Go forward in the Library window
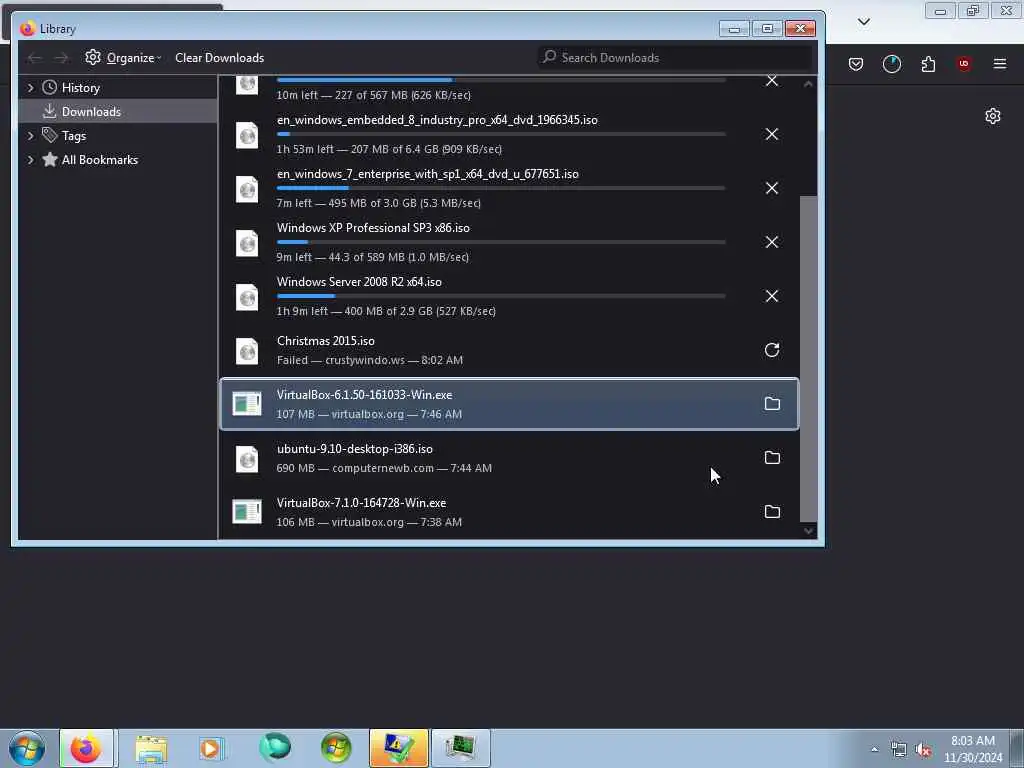 [61, 58]
